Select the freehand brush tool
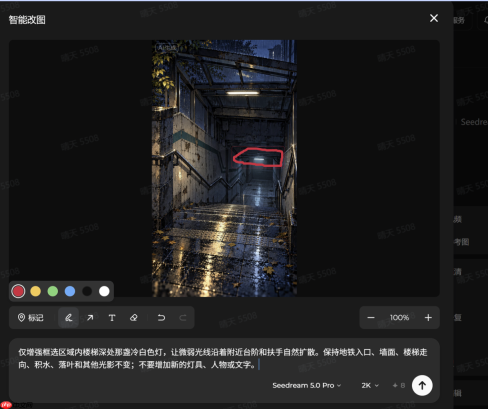The width and height of the screenshot is (488, 409). pos(68,318)
